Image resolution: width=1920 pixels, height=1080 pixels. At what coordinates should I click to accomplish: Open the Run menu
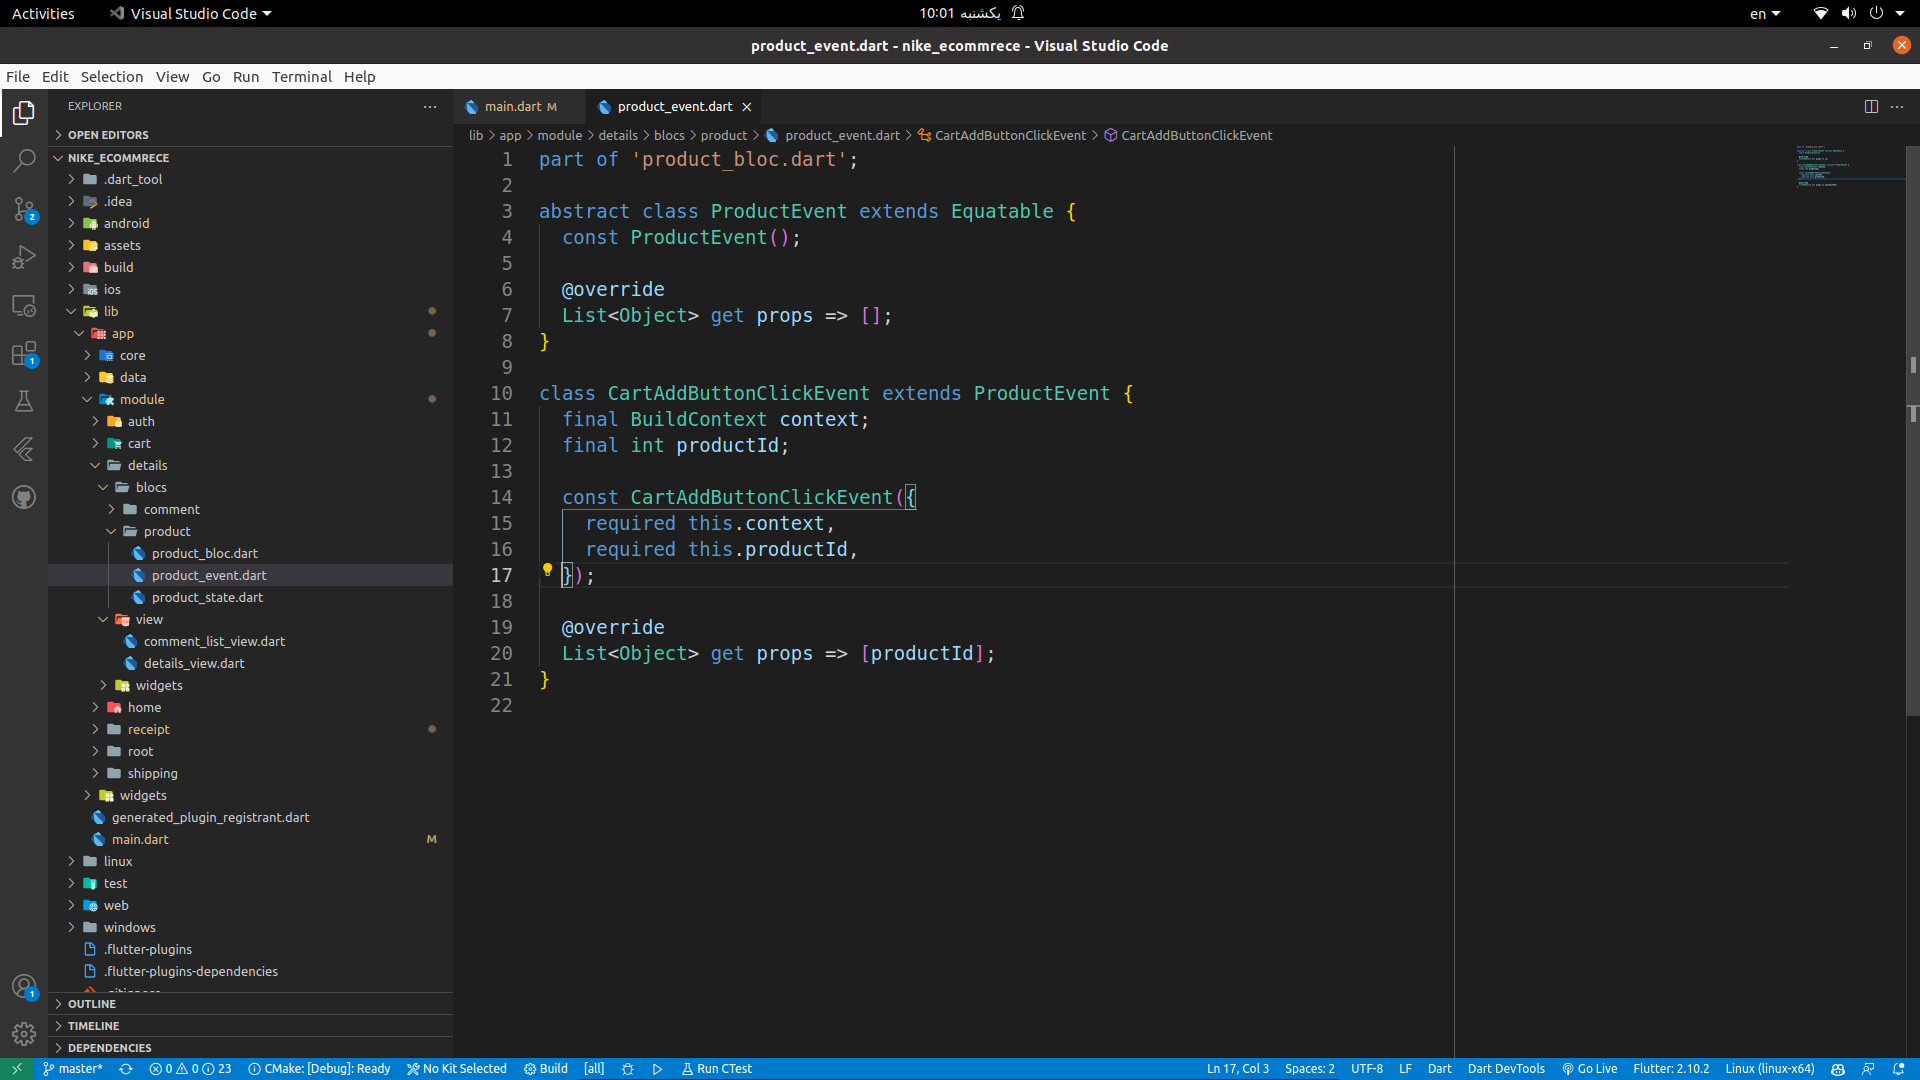click(x=246, y=77)
